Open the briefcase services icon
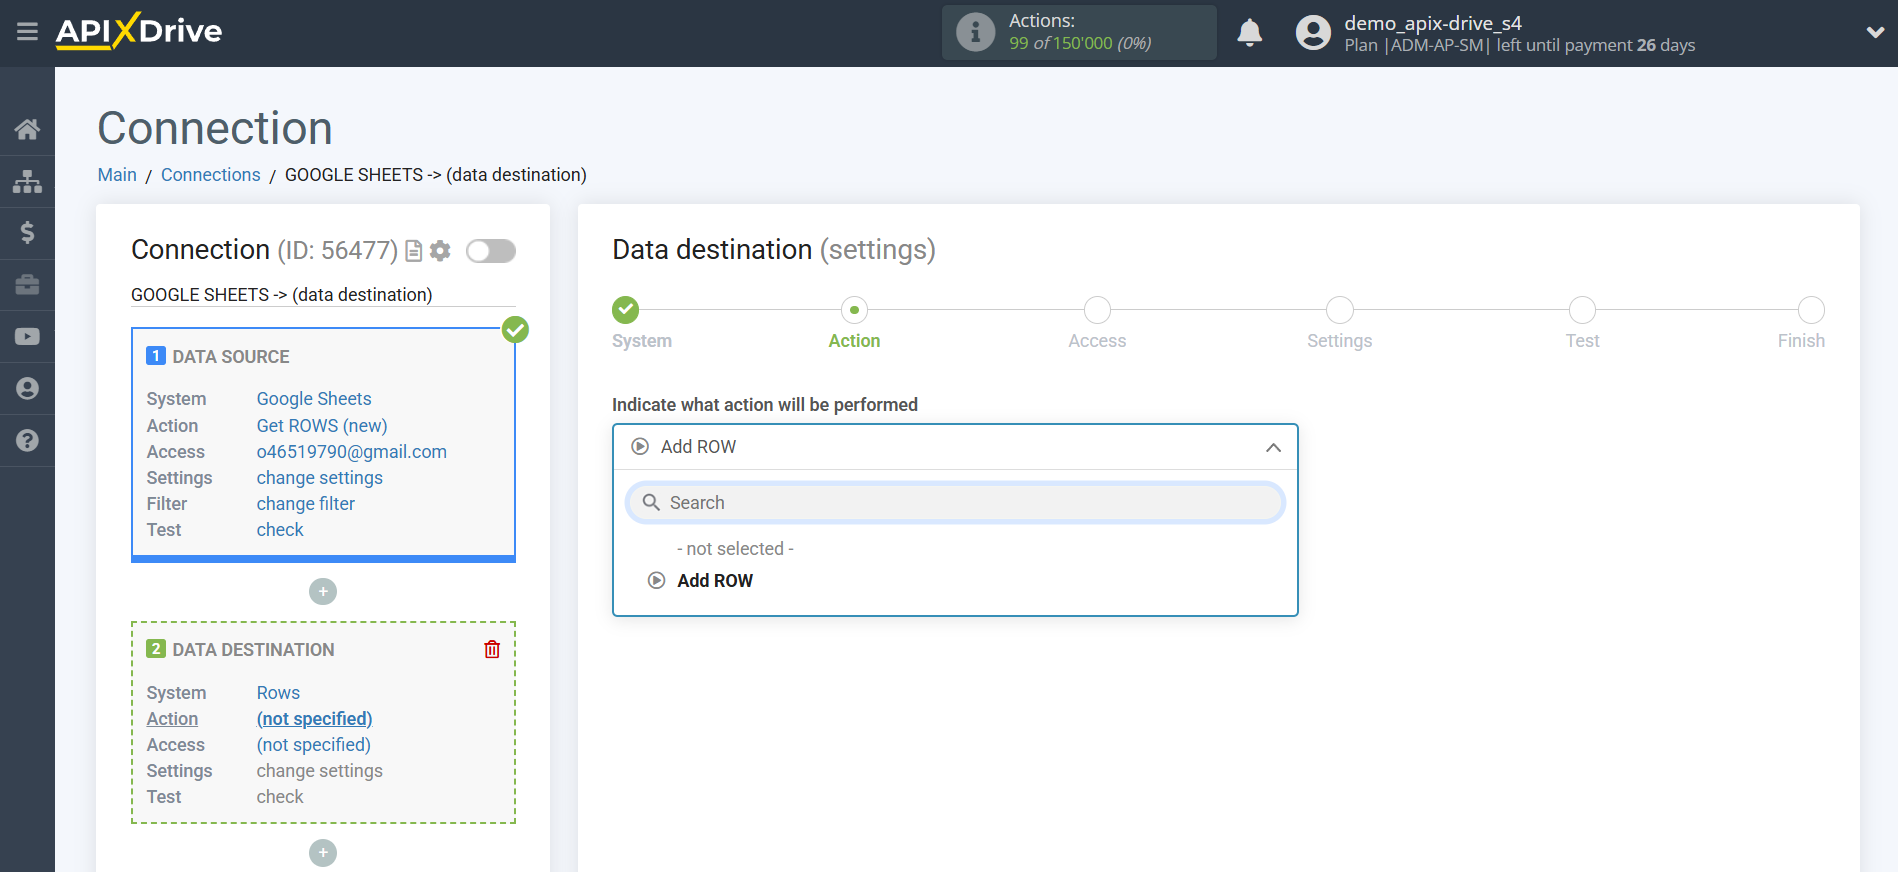 27,285
